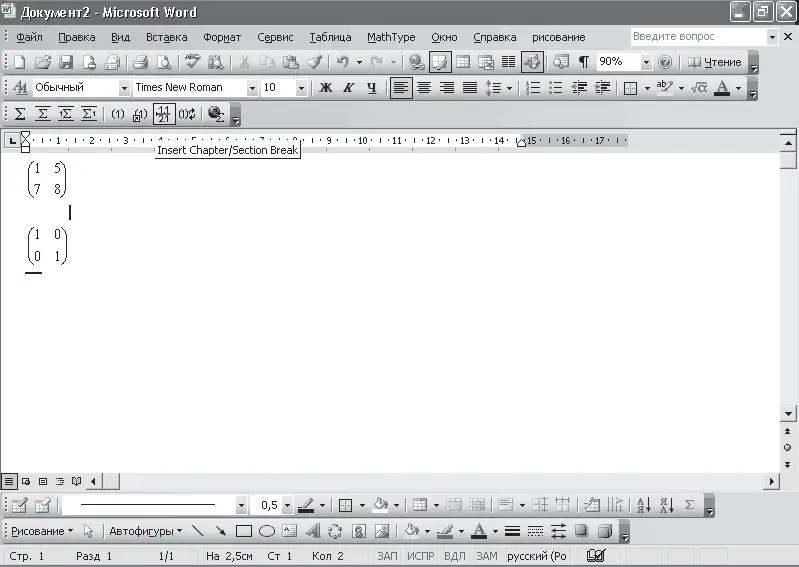The width and height of the screenshot is (799, 567).
Task: Insert a table with the grid icon
Action: [x=463, y=62]
